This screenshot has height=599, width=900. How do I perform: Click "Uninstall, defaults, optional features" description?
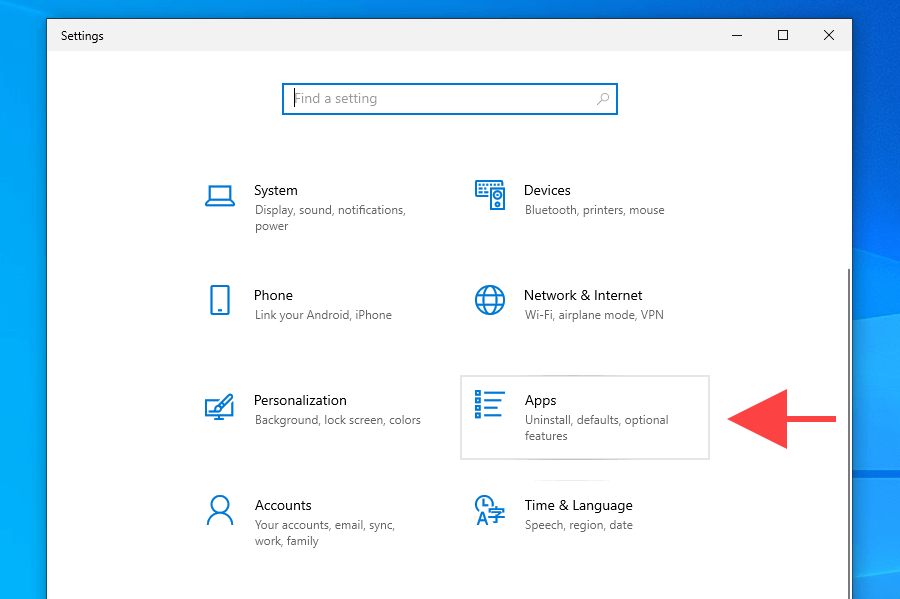(596, 428)
